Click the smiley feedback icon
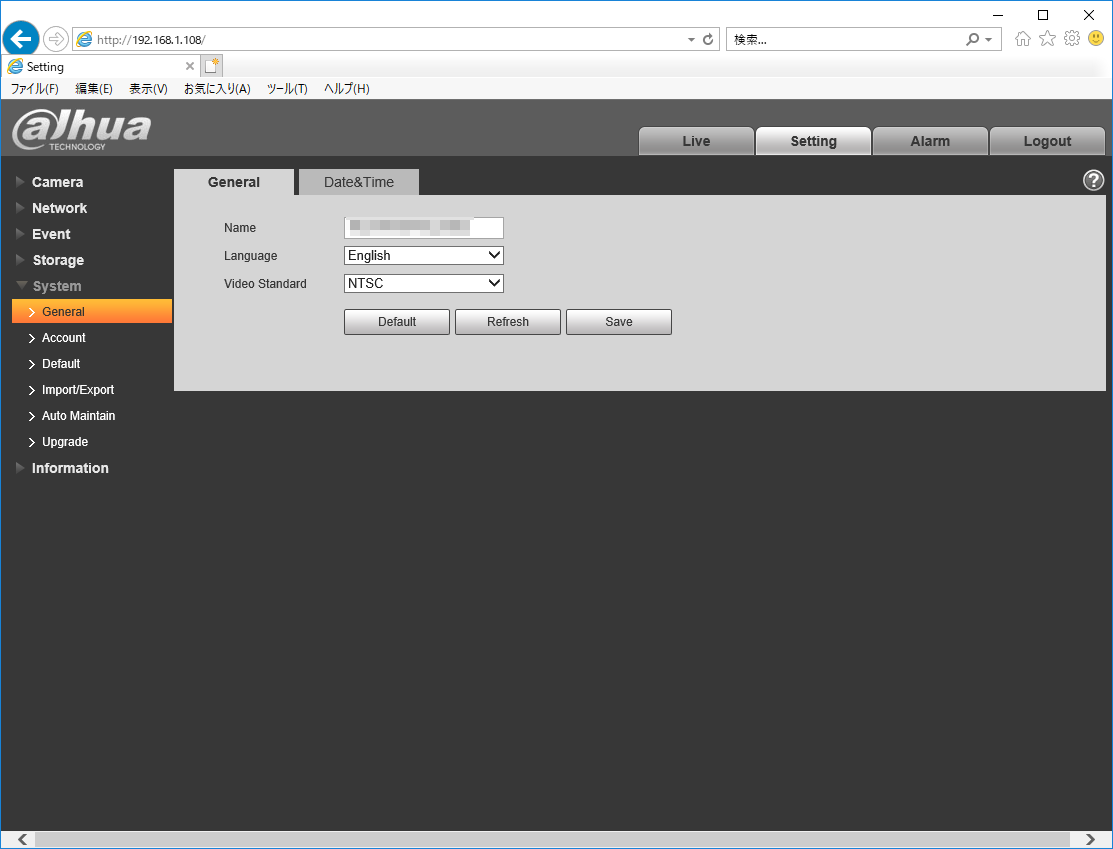The width and height of the screenshot is (1113, 849). point(1096,38)
